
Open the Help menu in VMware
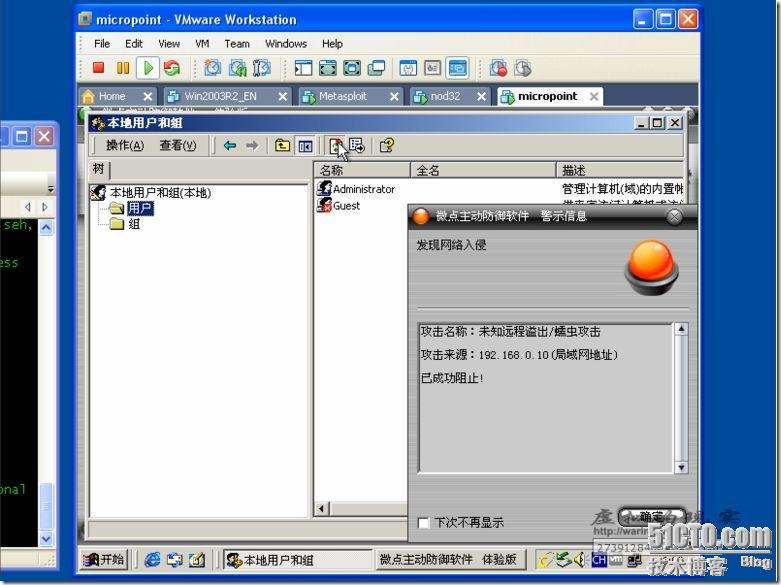(332, 43)
